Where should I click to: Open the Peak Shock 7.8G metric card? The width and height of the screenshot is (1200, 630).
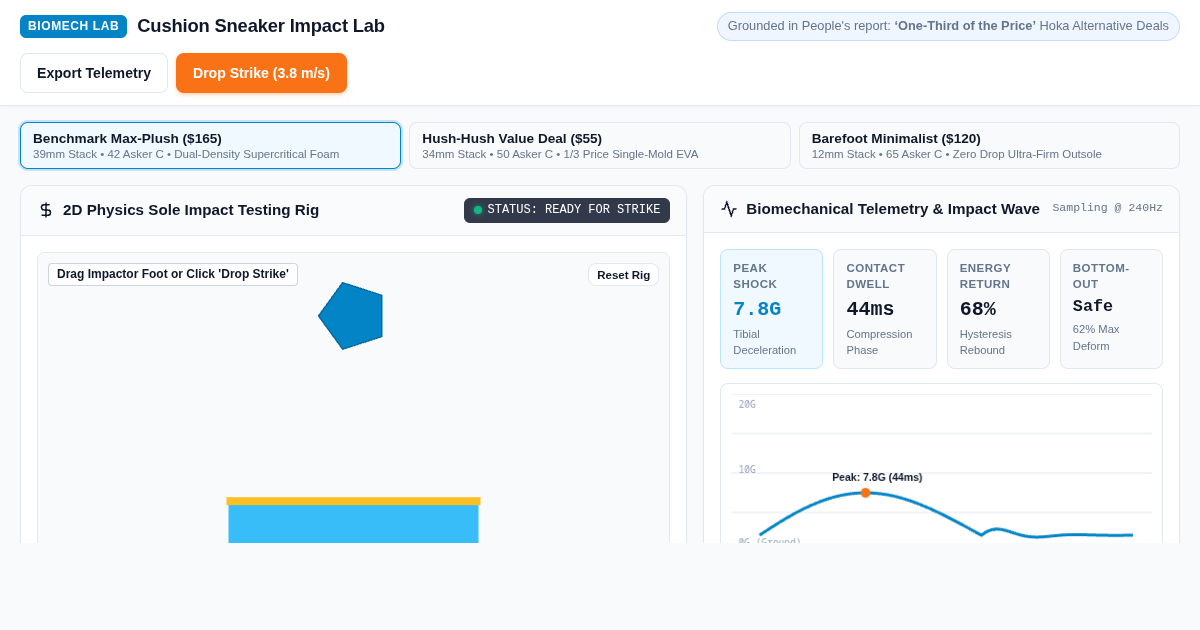(771, 309)
